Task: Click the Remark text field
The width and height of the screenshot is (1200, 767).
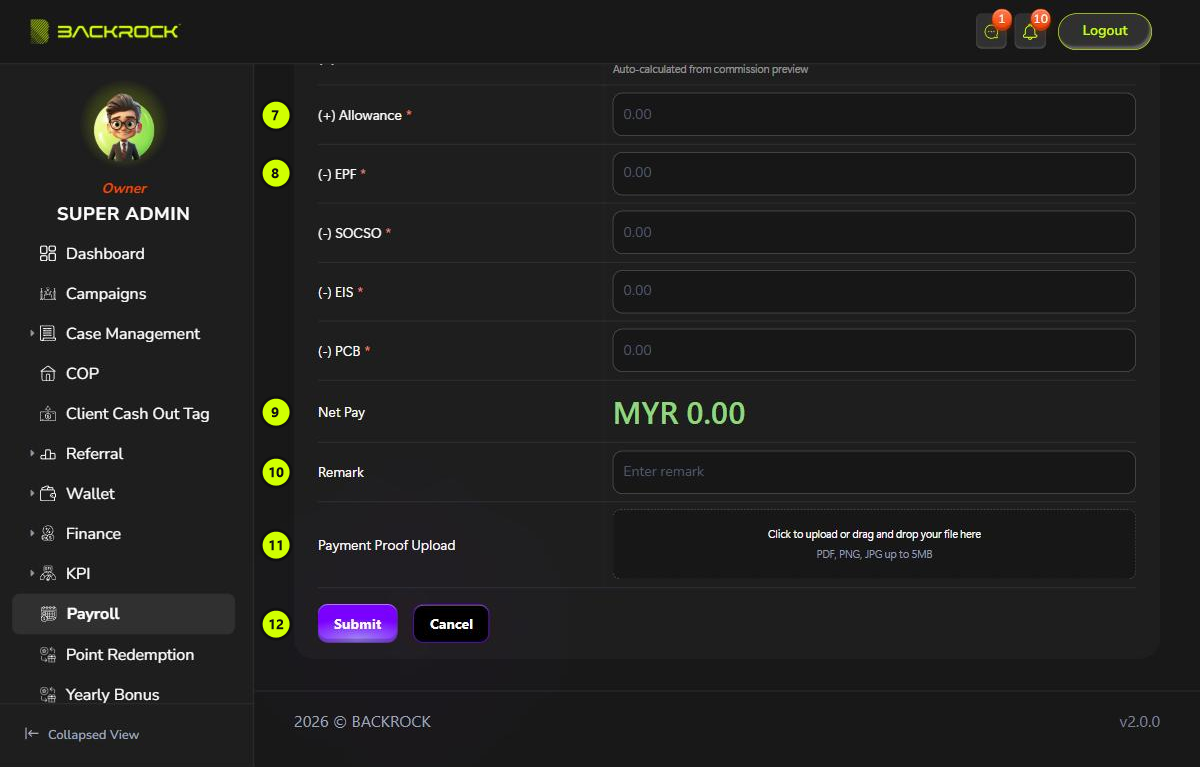Action: point(874,472)
